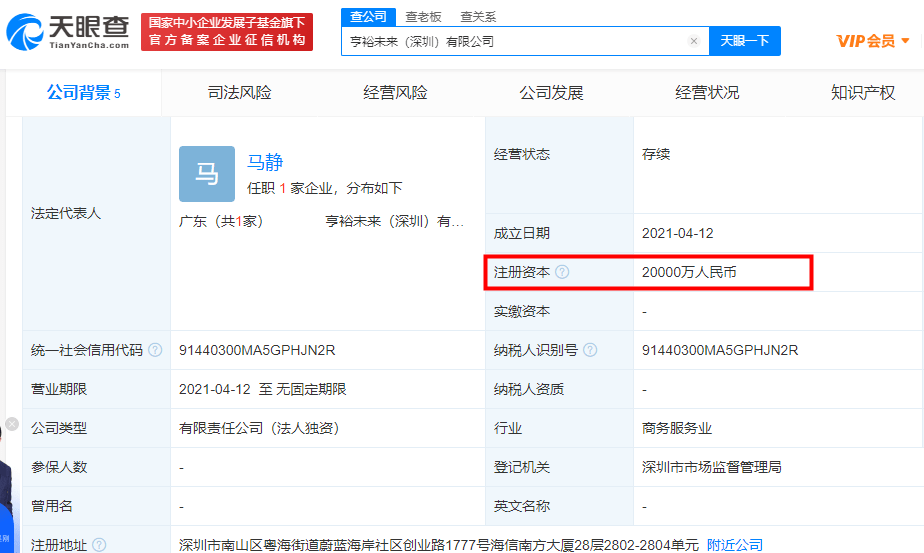Clear the search box with the X icon
Viewport: 924px width, 553px height.
pos(694,41)
